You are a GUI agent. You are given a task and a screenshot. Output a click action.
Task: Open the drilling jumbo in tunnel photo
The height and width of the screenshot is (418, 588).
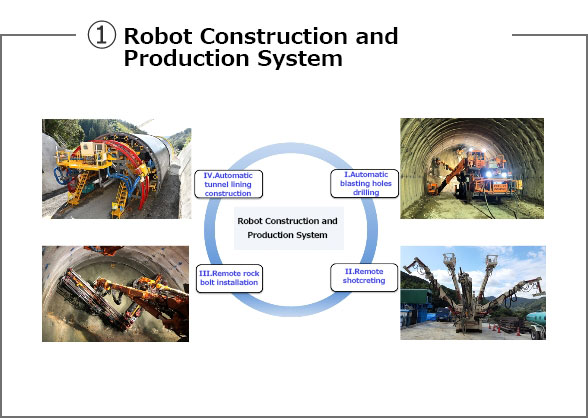(x=472, y=168)
